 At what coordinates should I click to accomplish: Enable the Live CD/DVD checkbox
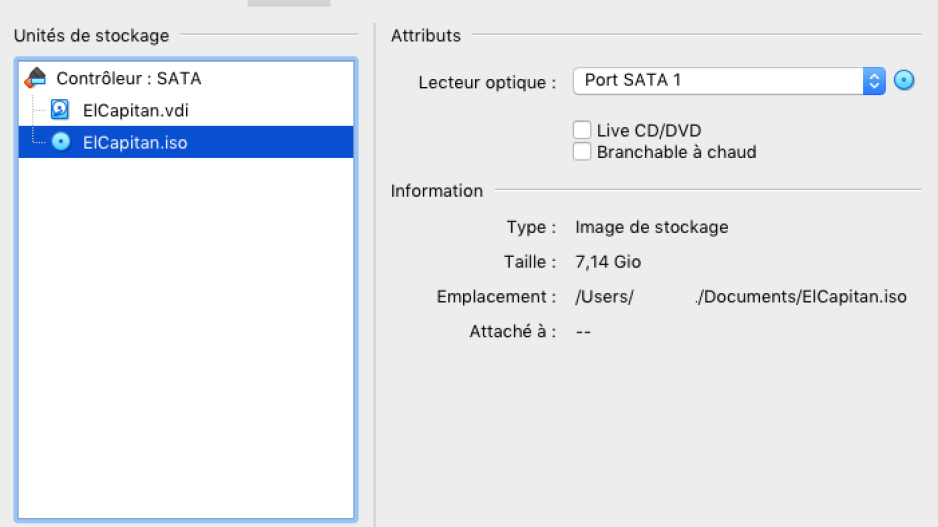click(581, 130)
